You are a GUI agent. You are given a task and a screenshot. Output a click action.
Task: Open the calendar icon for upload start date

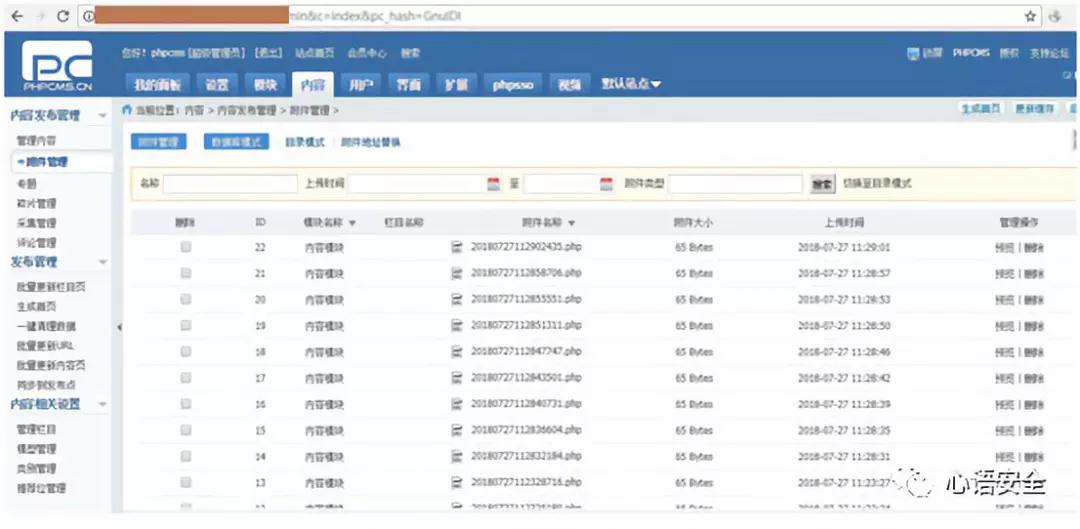click(493, 184)
